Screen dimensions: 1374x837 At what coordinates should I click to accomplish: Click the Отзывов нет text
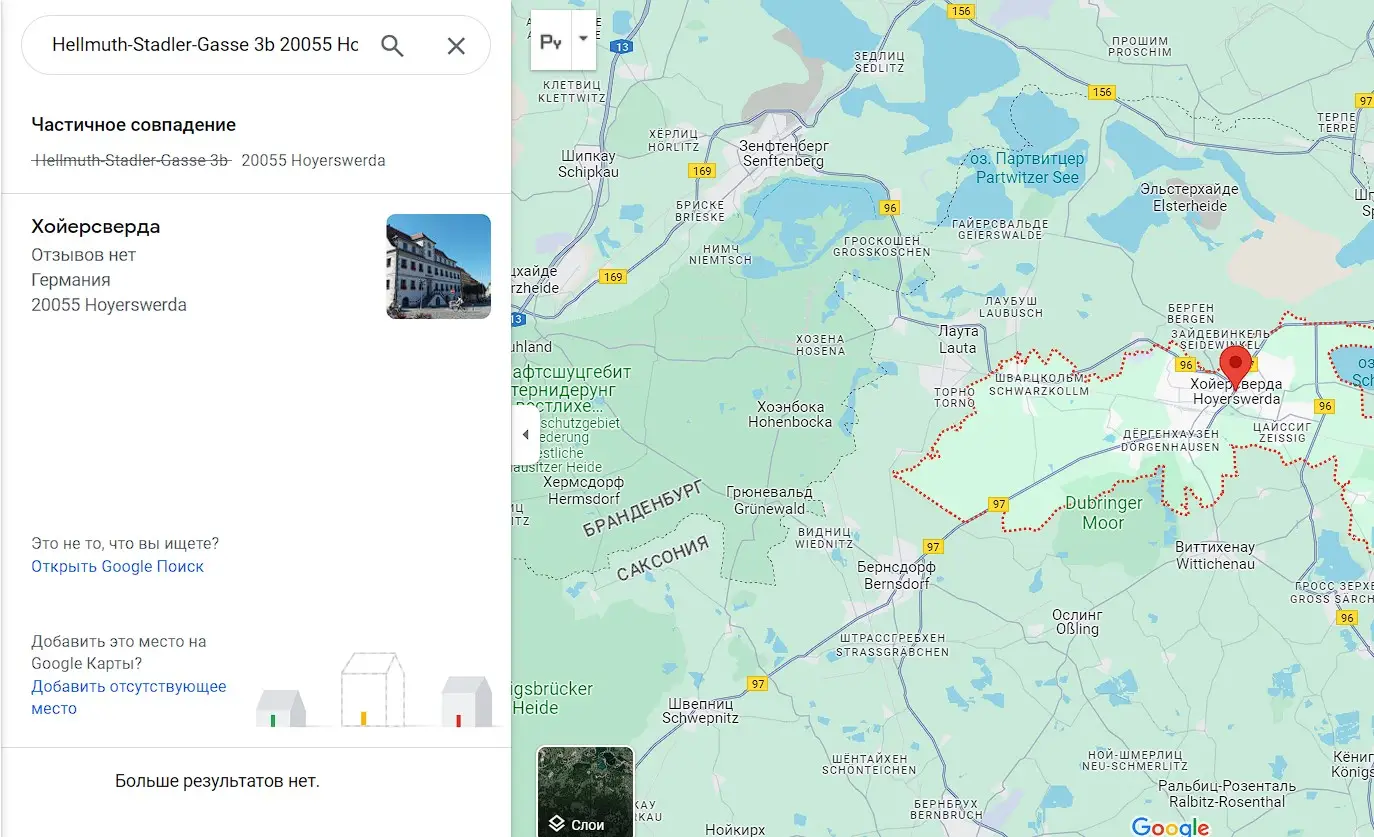[83, 255]
